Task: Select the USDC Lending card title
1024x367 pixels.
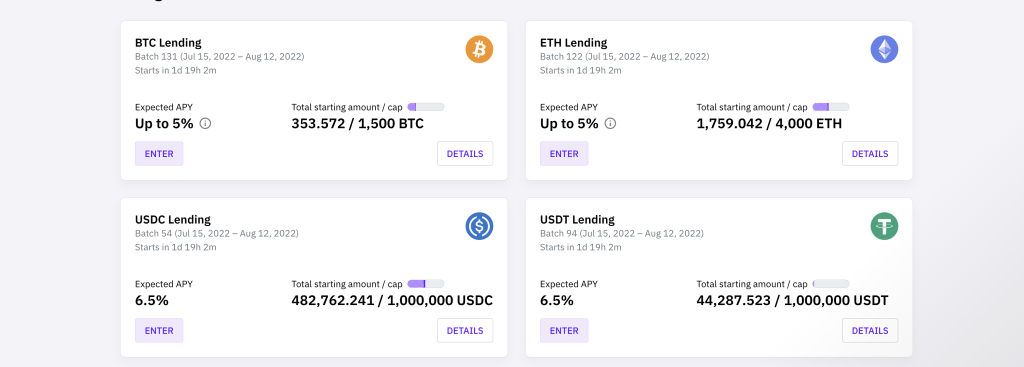Action: pyautogui.click(x=173, y=219)
